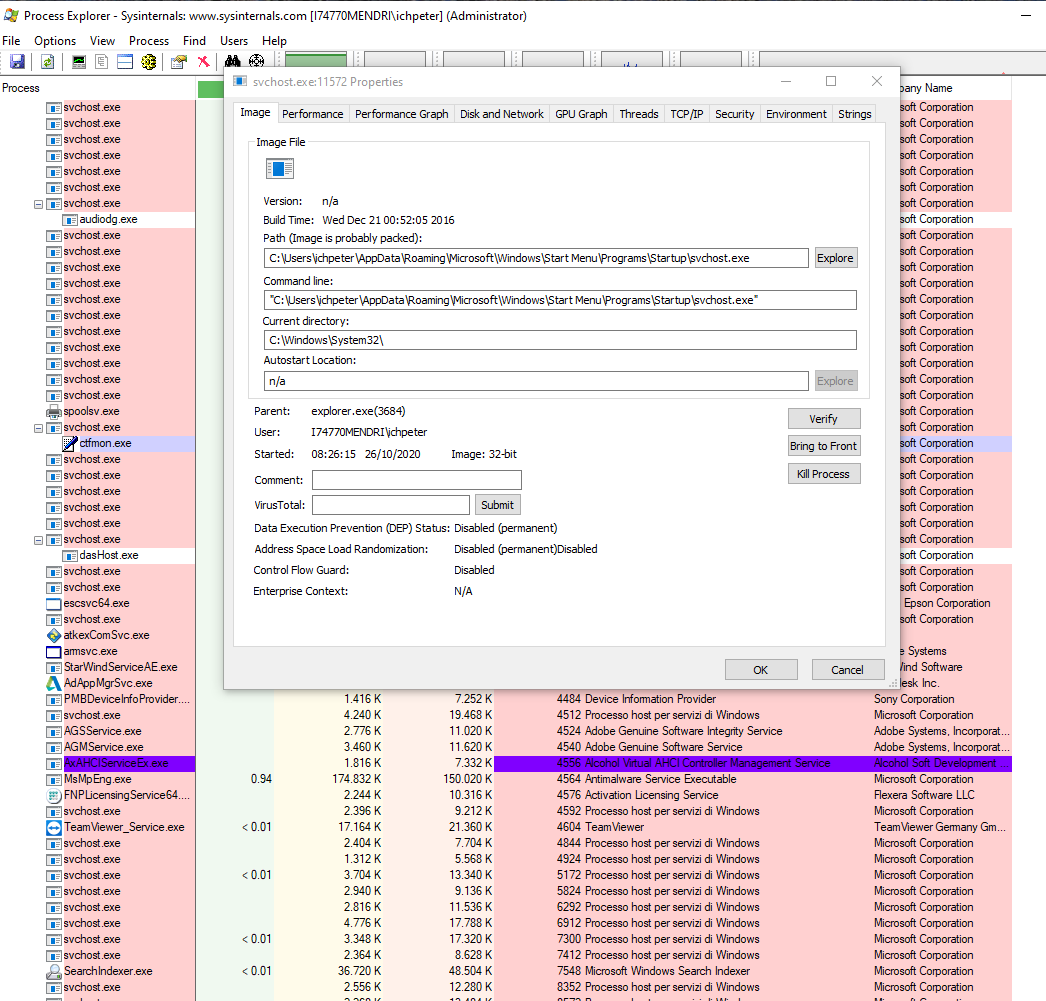Click the escsvc64.exe process icon
1046x1001 pixels.
[54, 604]
